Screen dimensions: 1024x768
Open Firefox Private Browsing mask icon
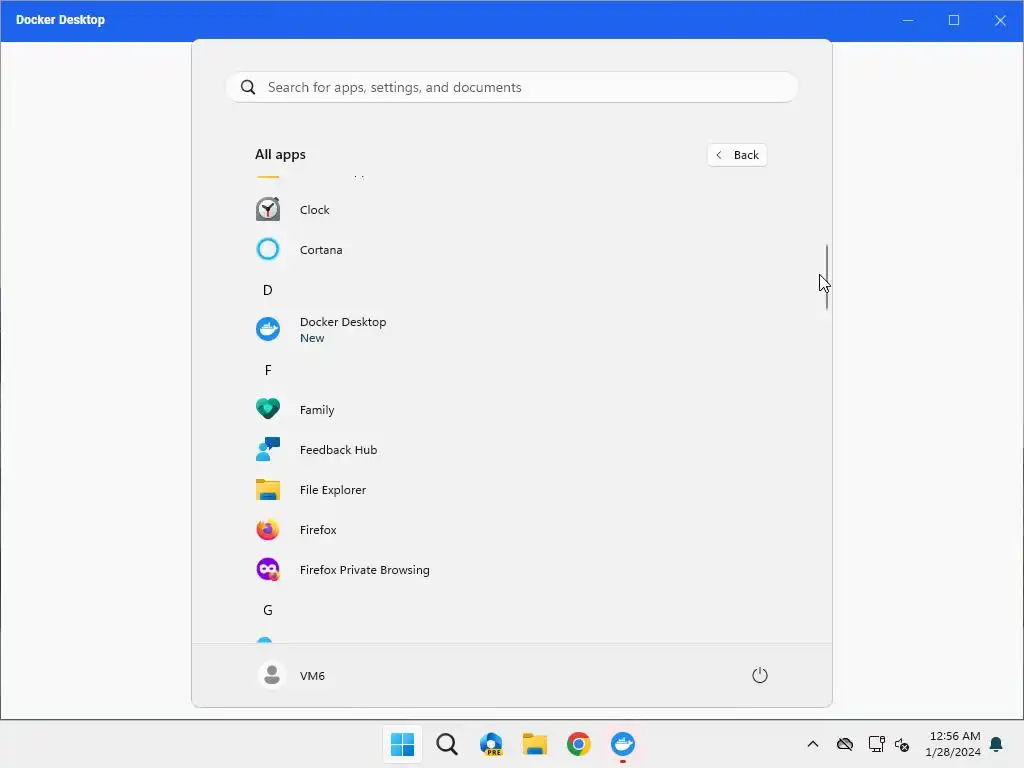click(268, 569)
